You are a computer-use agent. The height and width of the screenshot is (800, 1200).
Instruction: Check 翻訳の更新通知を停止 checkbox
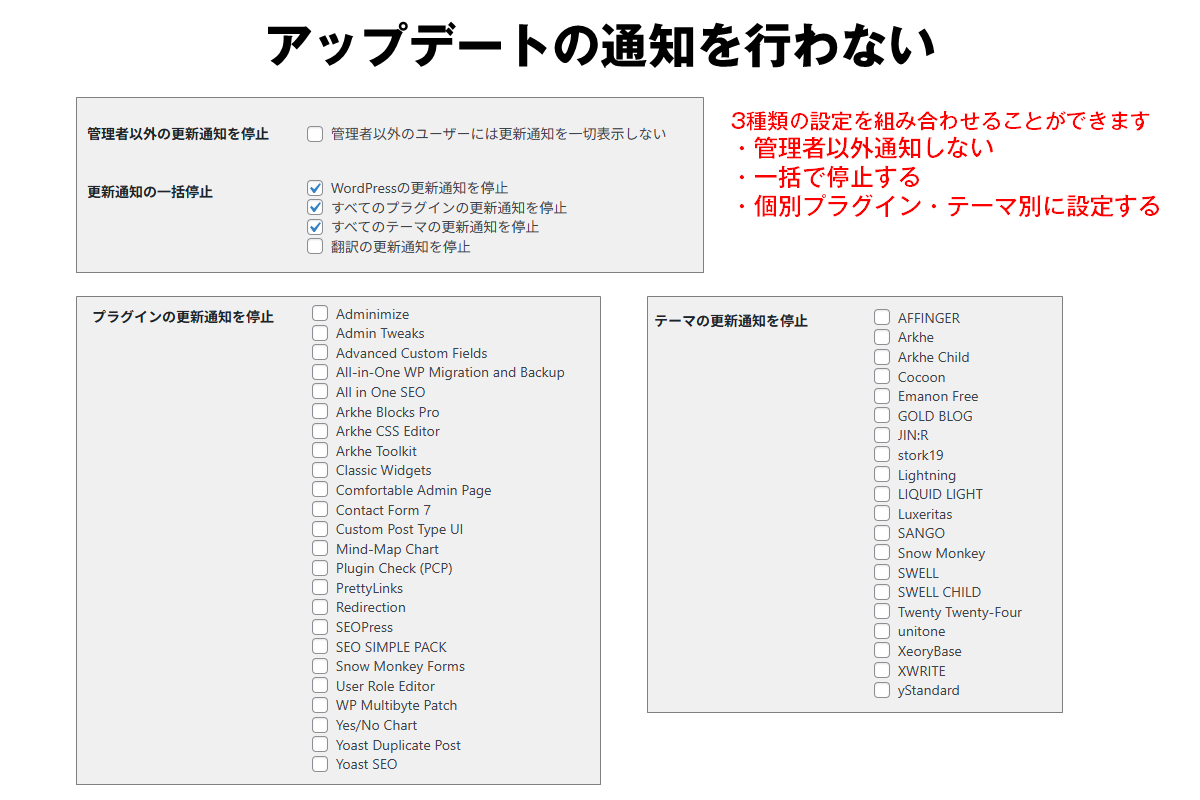[315, 246]
